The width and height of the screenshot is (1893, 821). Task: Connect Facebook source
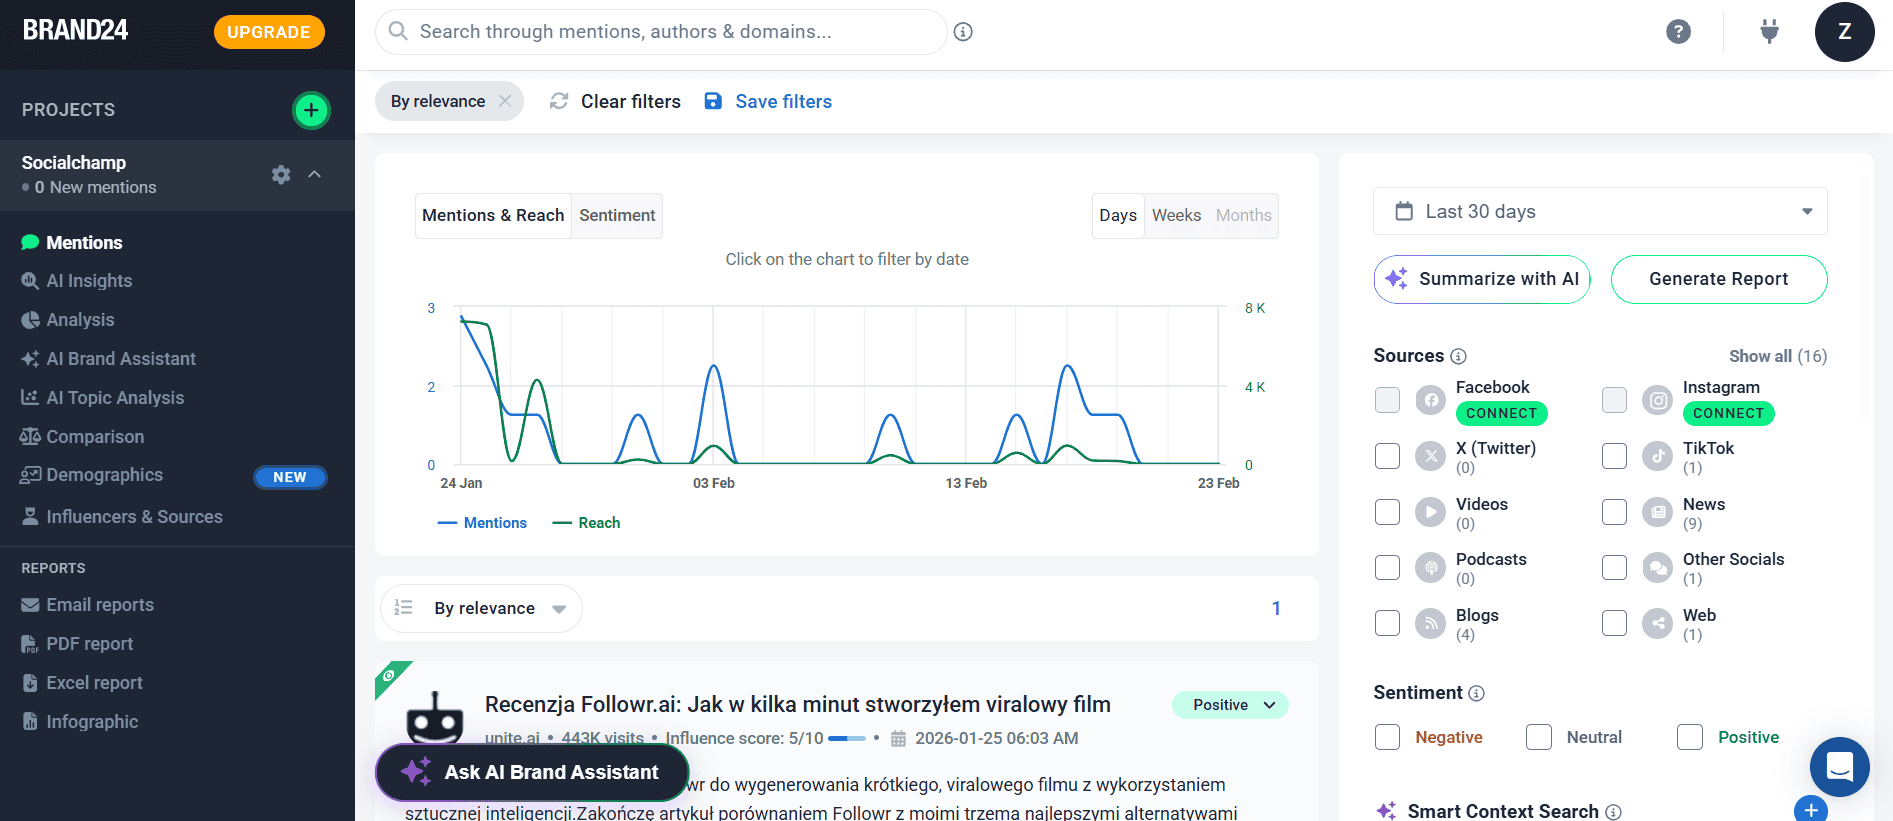click(1502, 413)
